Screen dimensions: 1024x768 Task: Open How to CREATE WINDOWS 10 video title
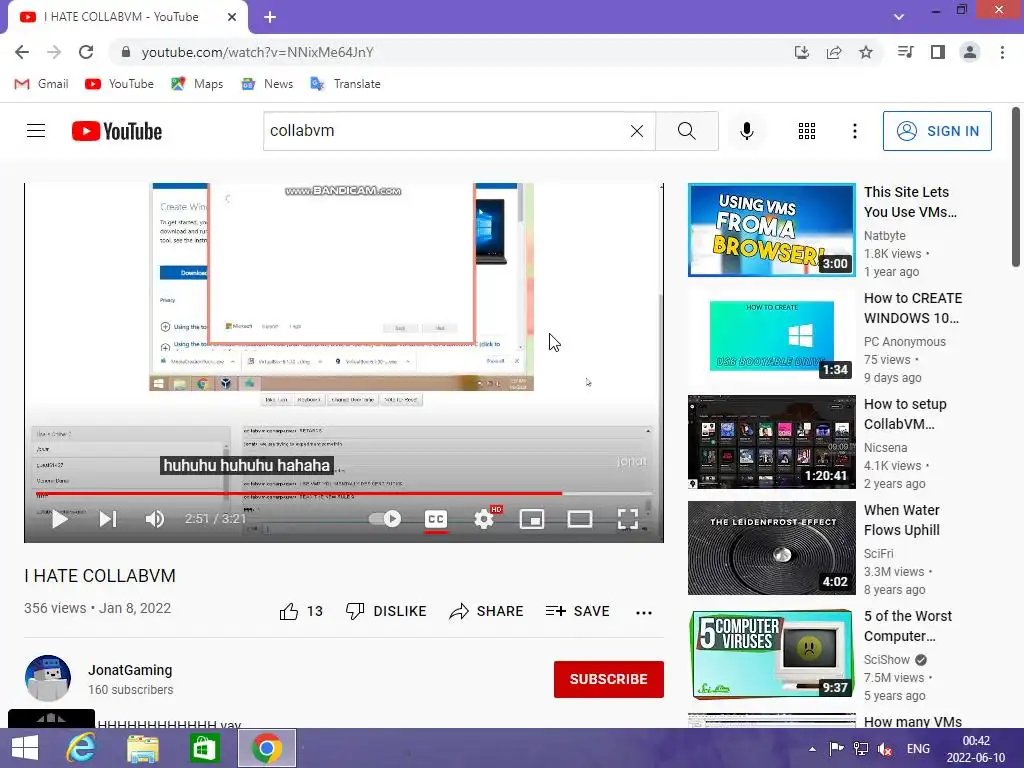point(913,308)
